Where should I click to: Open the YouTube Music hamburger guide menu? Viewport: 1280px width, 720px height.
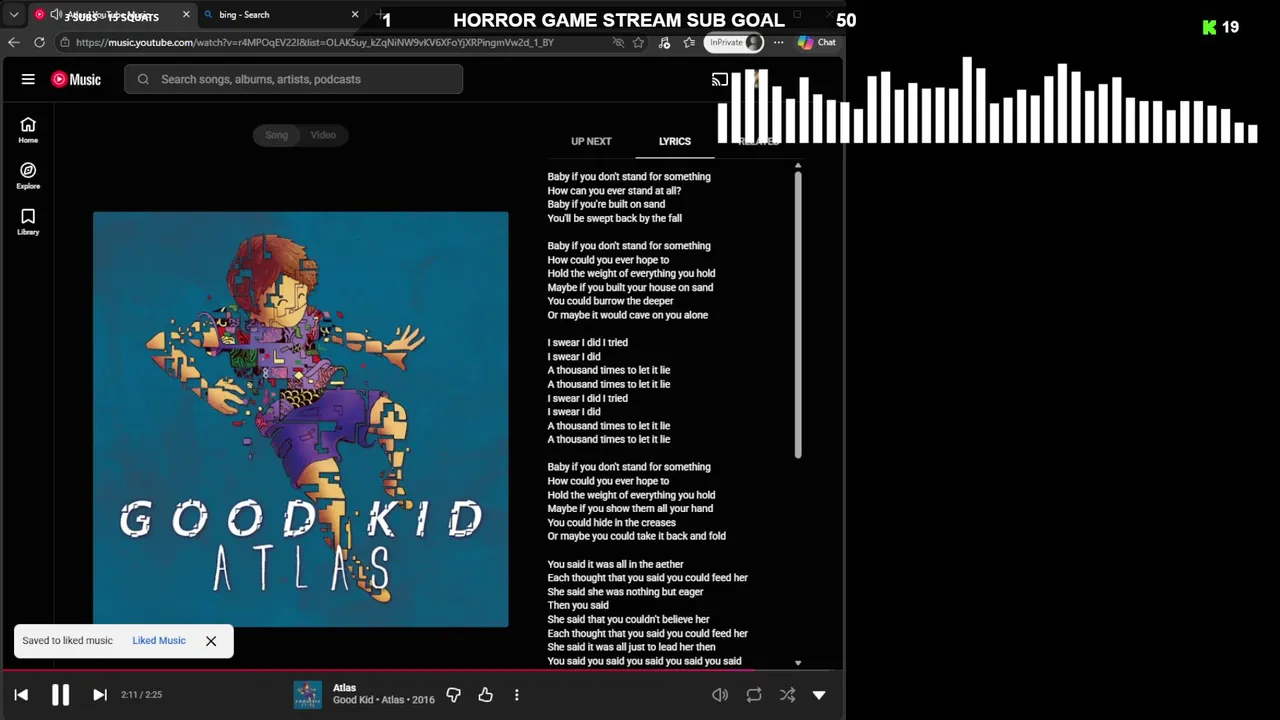[28, 79]
